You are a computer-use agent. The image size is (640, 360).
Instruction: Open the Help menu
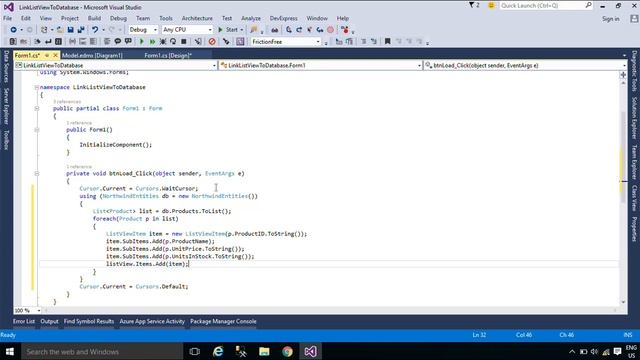(x=343, y=18)
